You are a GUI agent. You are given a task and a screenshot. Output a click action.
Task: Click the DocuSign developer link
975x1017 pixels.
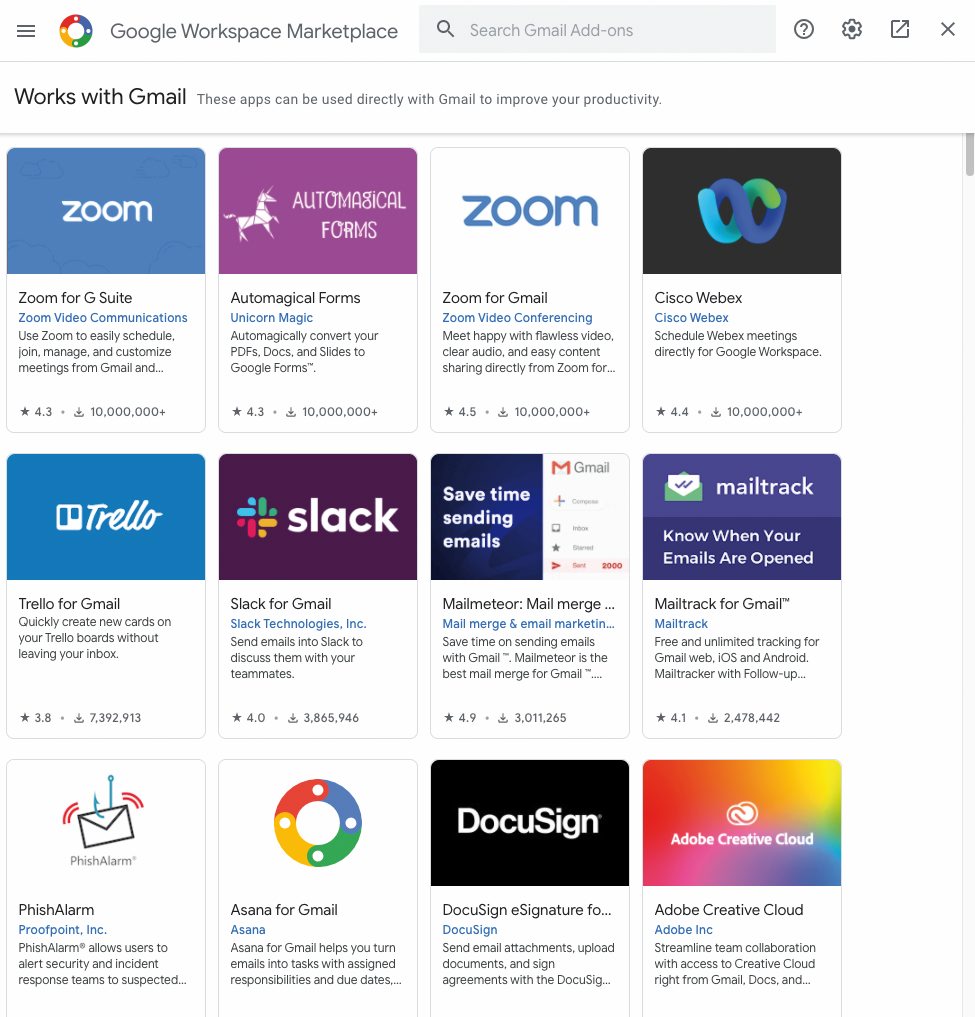point(469,930)
